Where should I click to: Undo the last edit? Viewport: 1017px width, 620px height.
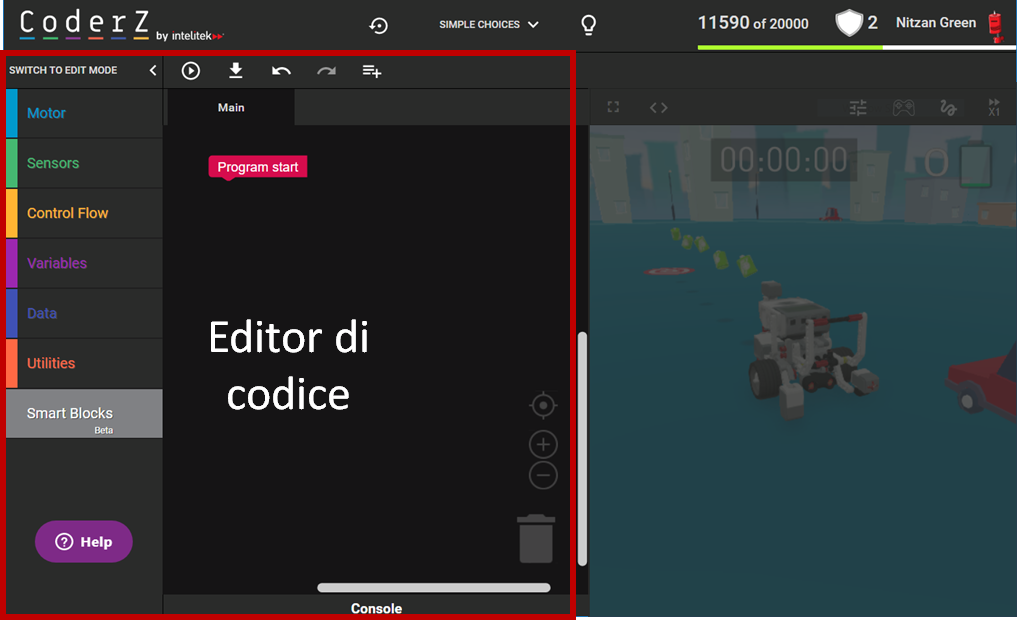281,71
